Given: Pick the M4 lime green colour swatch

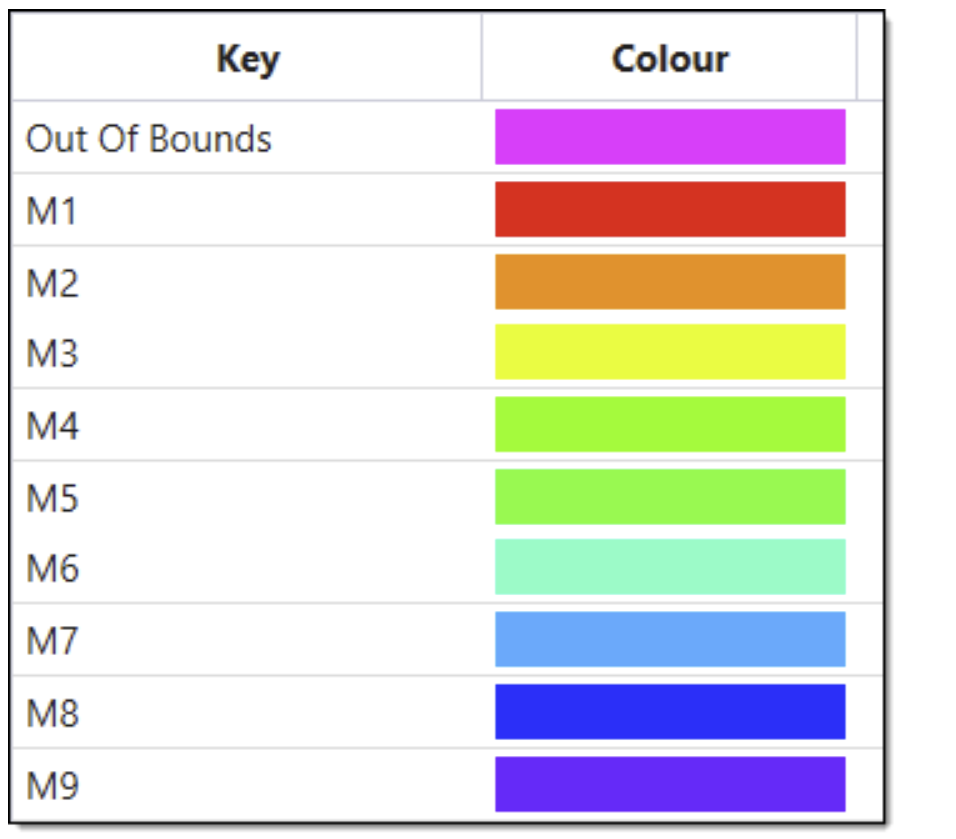Looking at the screenshot, I should [x=670, y=425].
